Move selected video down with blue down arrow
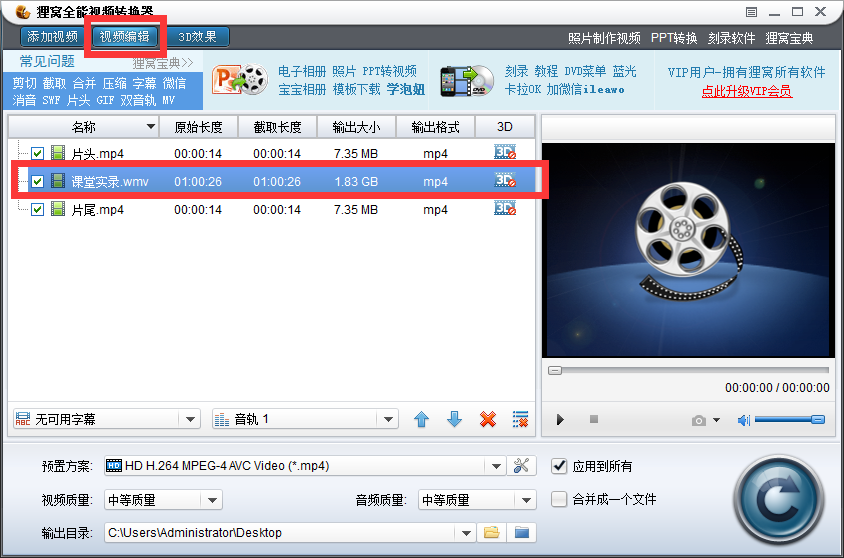Screen dimensions: 844x558 tap(454, 420)
